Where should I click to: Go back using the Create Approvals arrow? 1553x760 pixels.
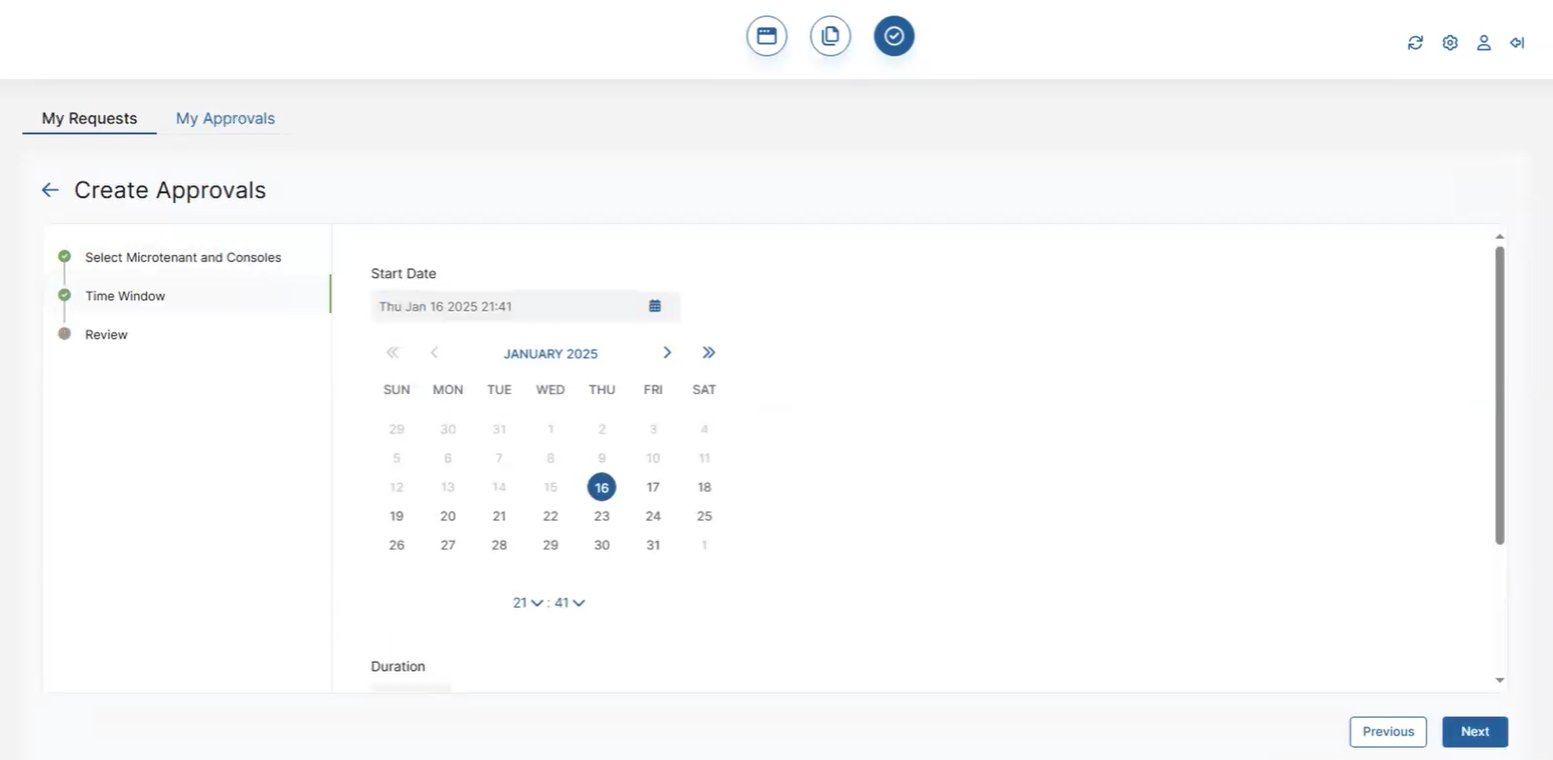pos(50,190)
